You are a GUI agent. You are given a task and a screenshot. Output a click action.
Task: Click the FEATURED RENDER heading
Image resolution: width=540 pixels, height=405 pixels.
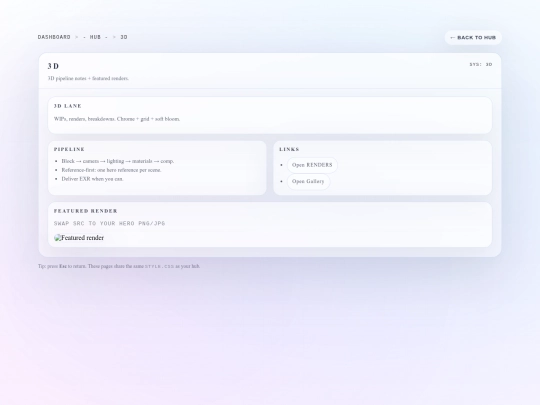(86, 211)
